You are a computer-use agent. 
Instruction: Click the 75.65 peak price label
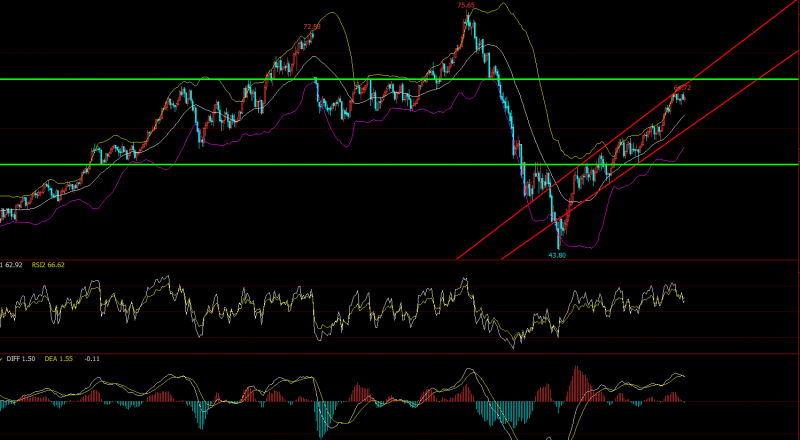point(466,5)
